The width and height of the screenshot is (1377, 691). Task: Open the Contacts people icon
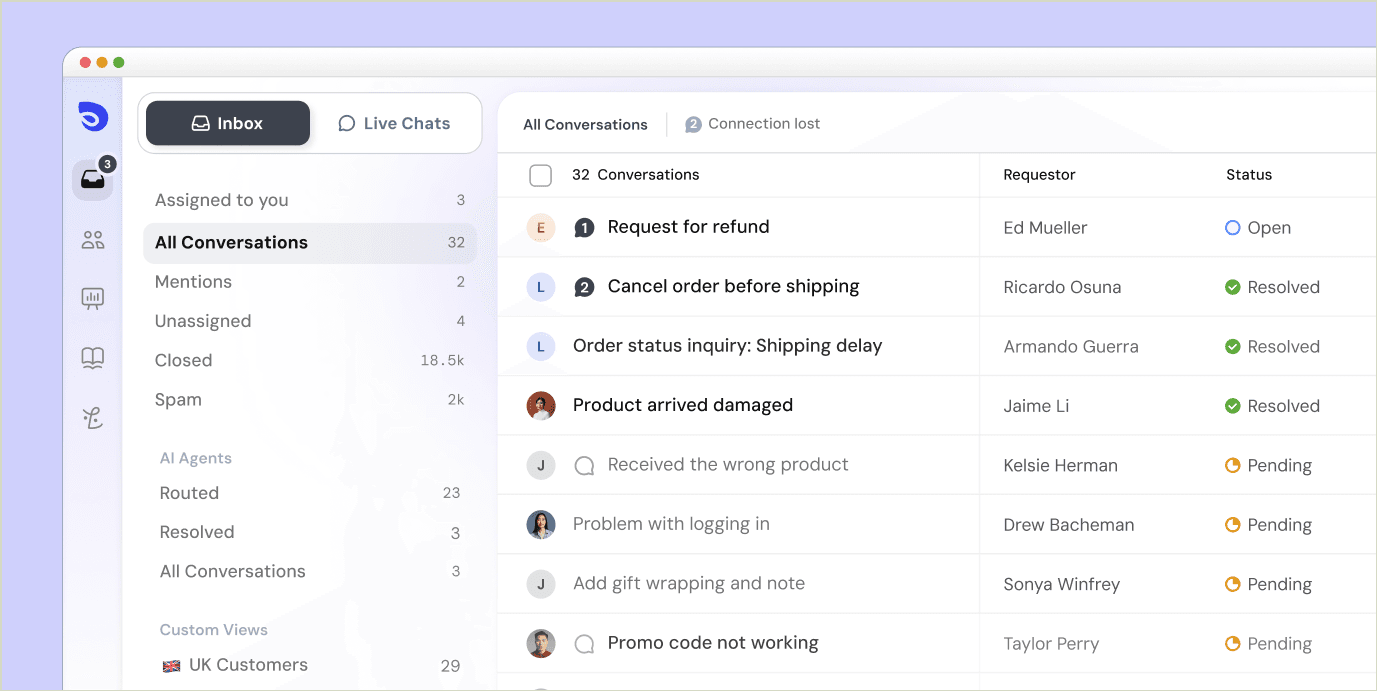(92, 240)
